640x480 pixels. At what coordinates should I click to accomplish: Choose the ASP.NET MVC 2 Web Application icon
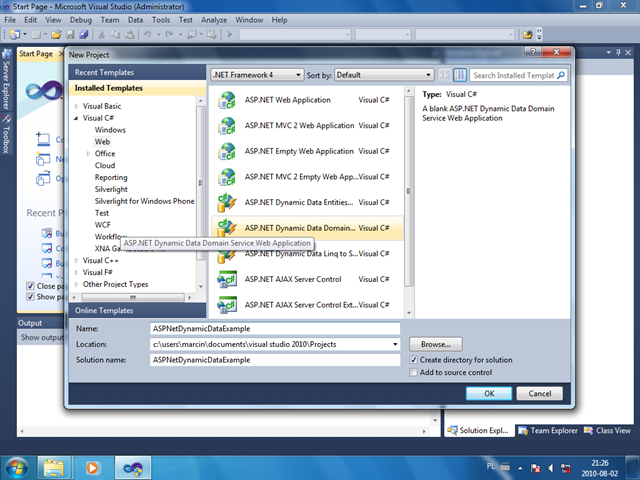pos(227,126)
